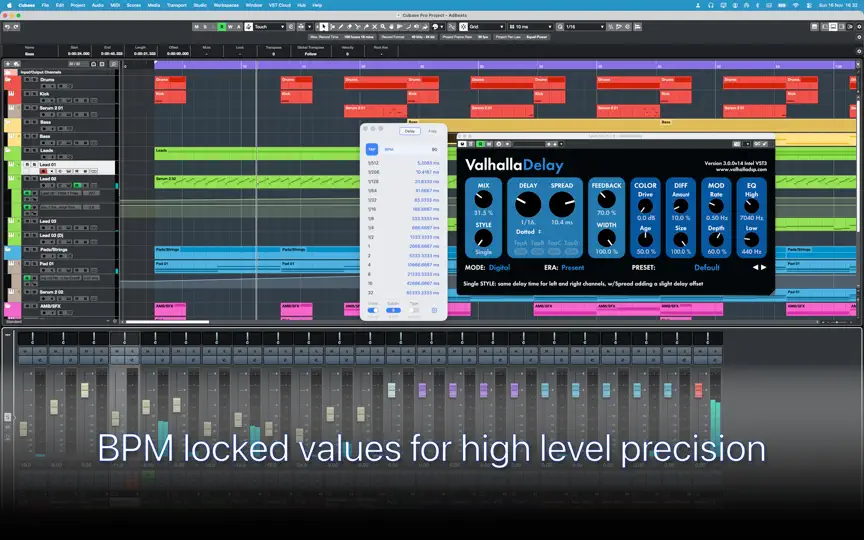This screenshot has width=864, height=540.
Task: Click the first Drums clip in arrangement
Action: pos(170,82)
